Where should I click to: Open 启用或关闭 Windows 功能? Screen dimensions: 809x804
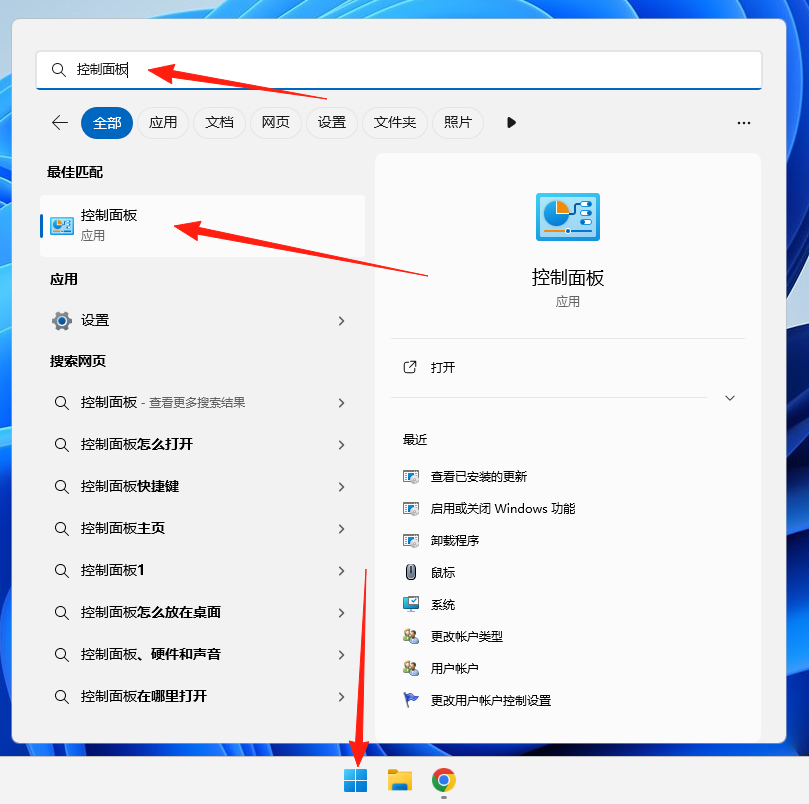point(488,508)
